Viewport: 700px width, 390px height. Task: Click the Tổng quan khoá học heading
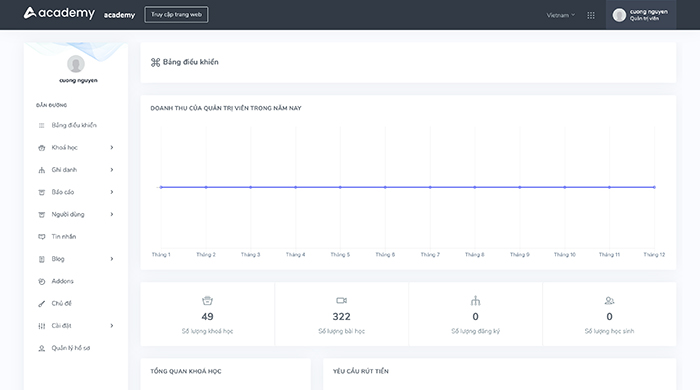click(186, 371)
